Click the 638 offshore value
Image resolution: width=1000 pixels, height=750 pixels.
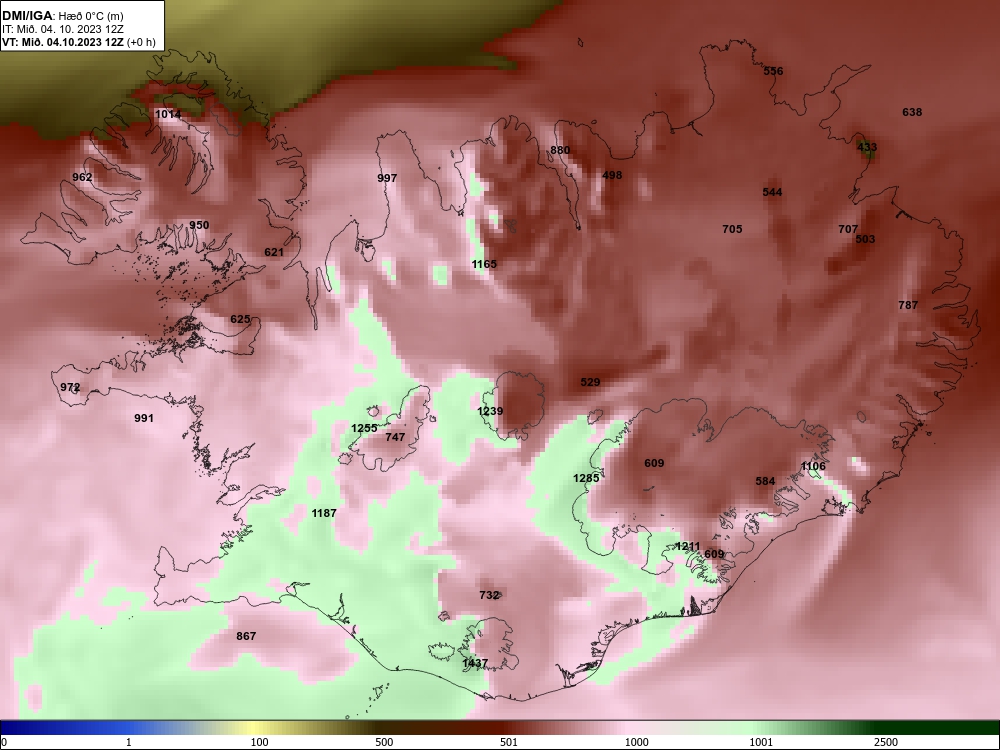coord(912,112)
